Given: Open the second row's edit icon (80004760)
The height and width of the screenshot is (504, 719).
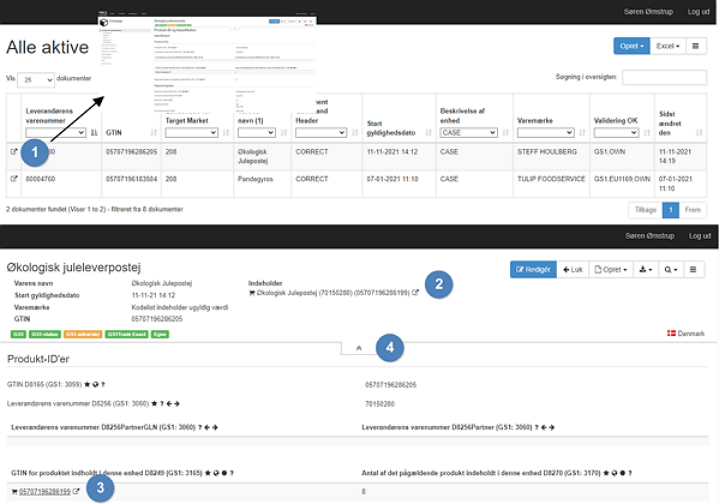Looking at the screenshot, I should point(14,179).
